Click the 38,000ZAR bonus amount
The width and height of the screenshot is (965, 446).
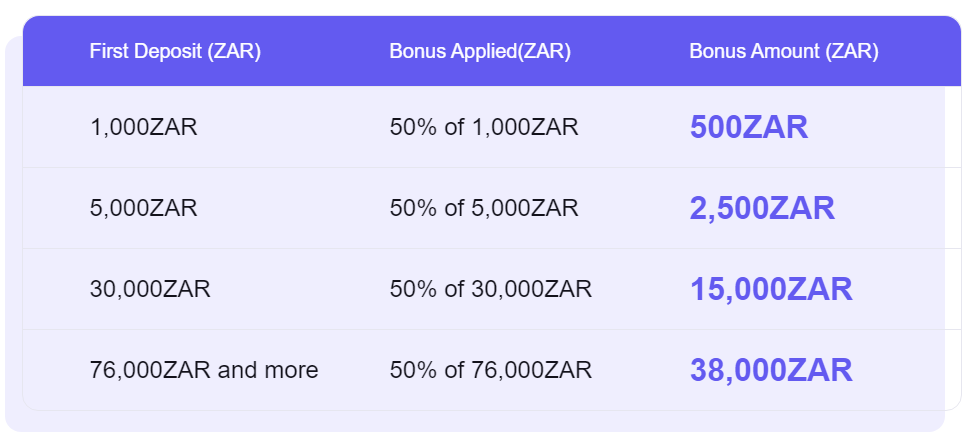pyautogui.click(x=771, y=370)
